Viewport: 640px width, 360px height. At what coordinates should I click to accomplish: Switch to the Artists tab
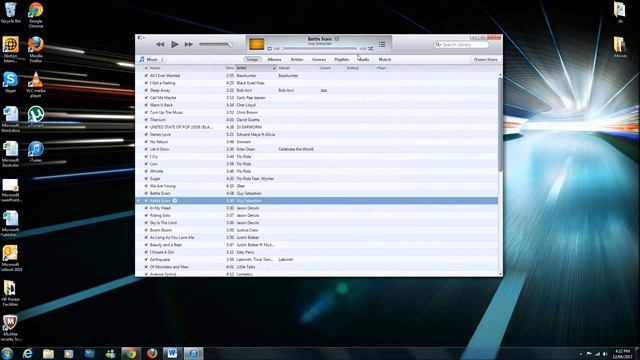(x=297, y=60)
